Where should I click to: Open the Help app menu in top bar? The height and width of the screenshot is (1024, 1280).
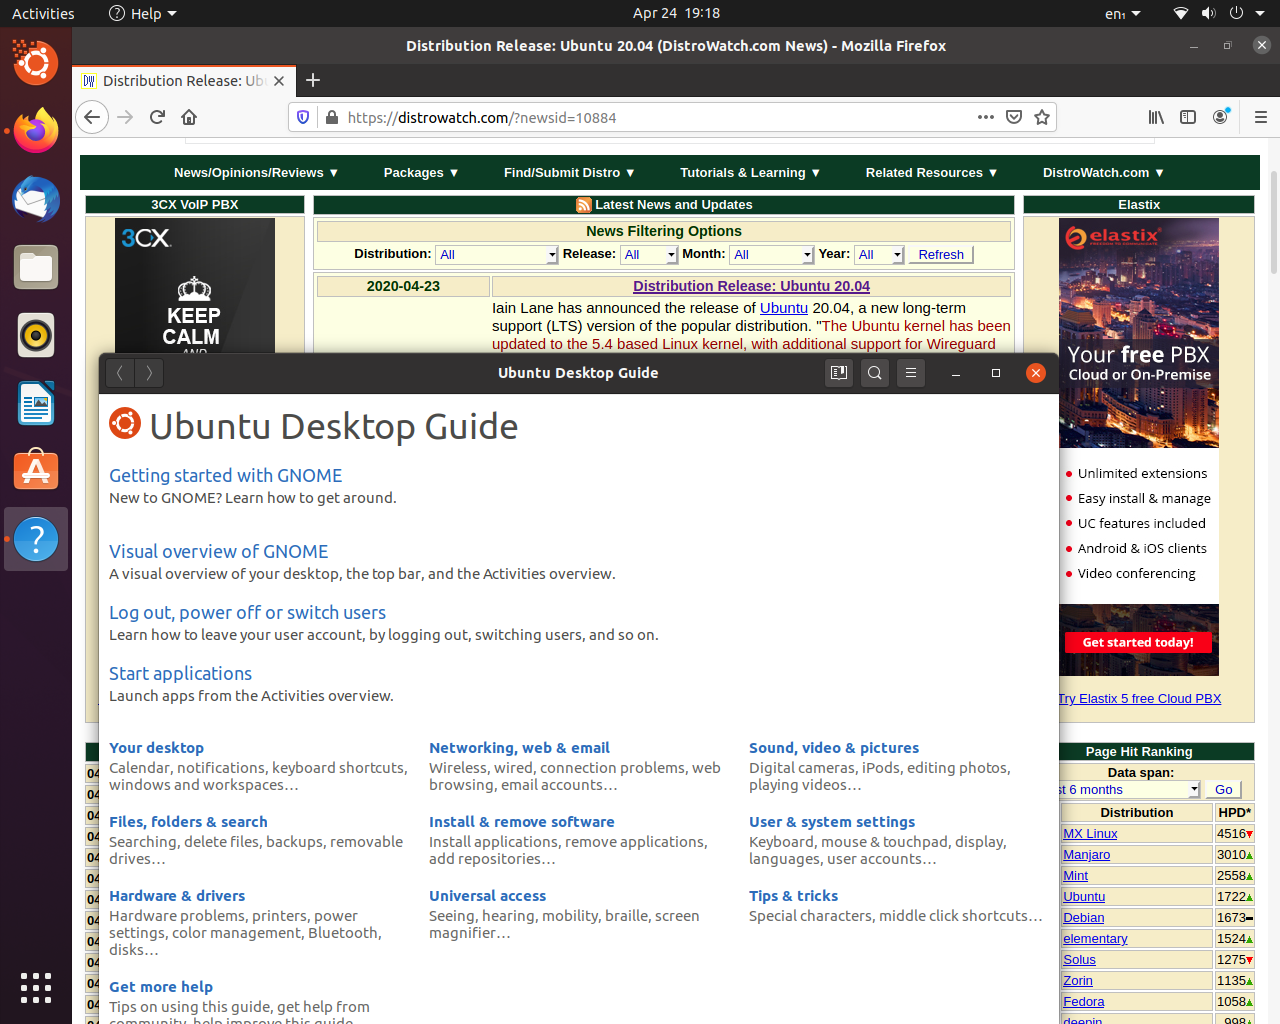(142, 13)
